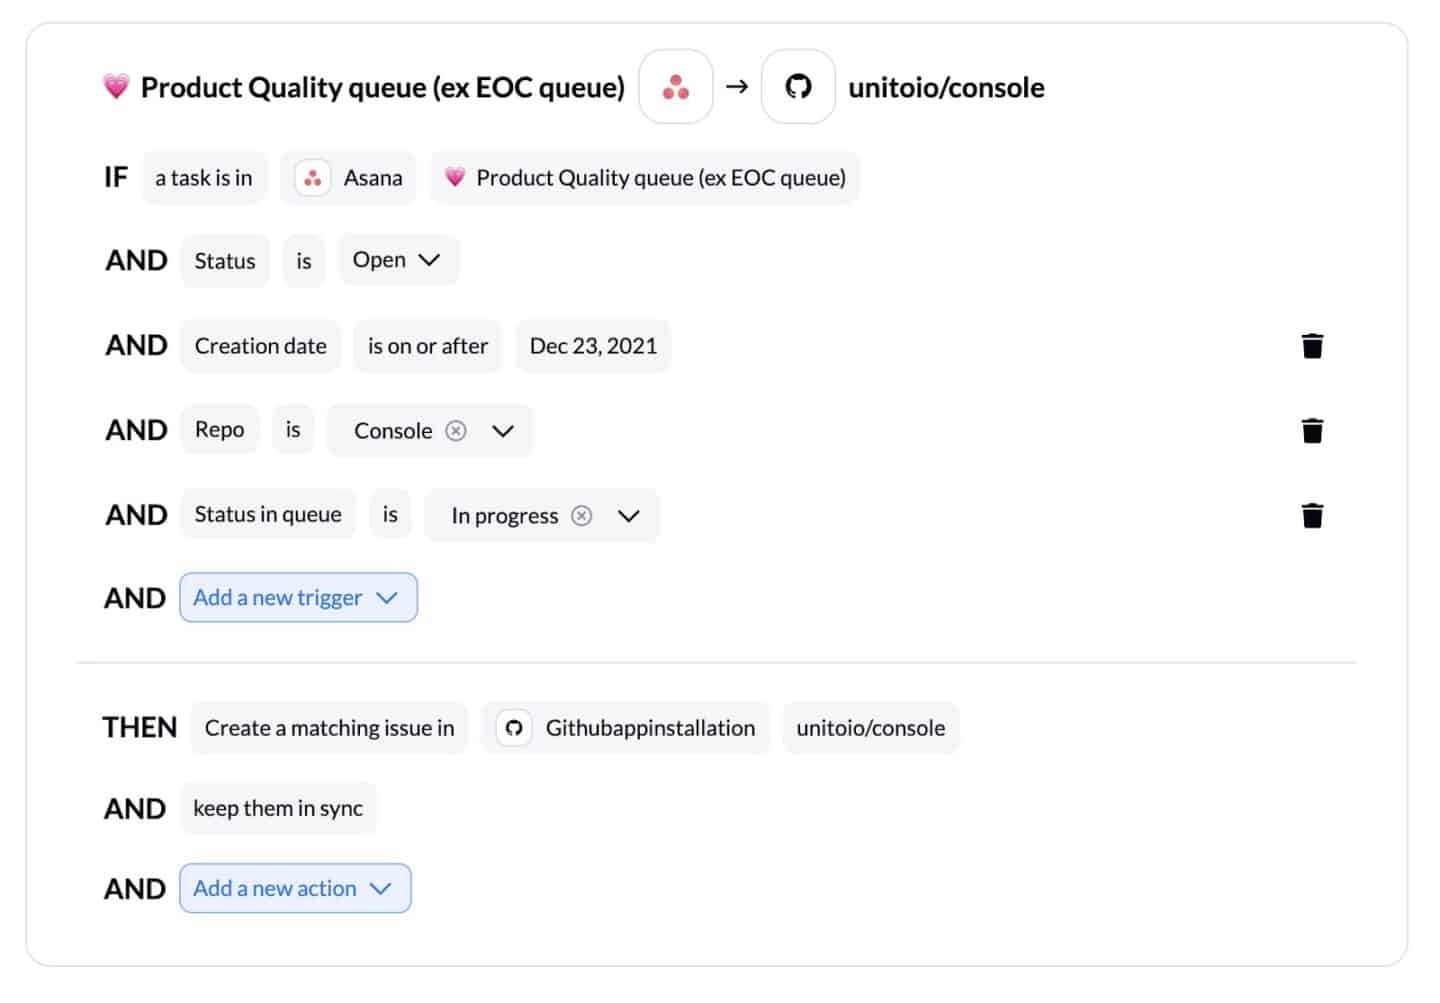
Task: Click the Asana icon in the flow header
Action: tap(676, 87)
